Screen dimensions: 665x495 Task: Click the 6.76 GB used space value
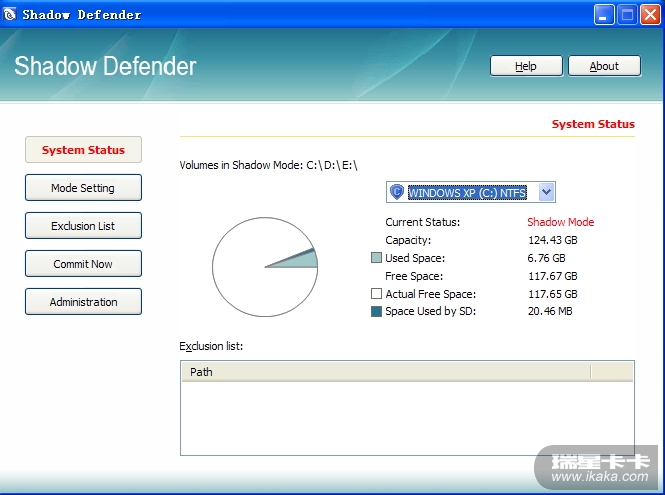click(546, 258)
